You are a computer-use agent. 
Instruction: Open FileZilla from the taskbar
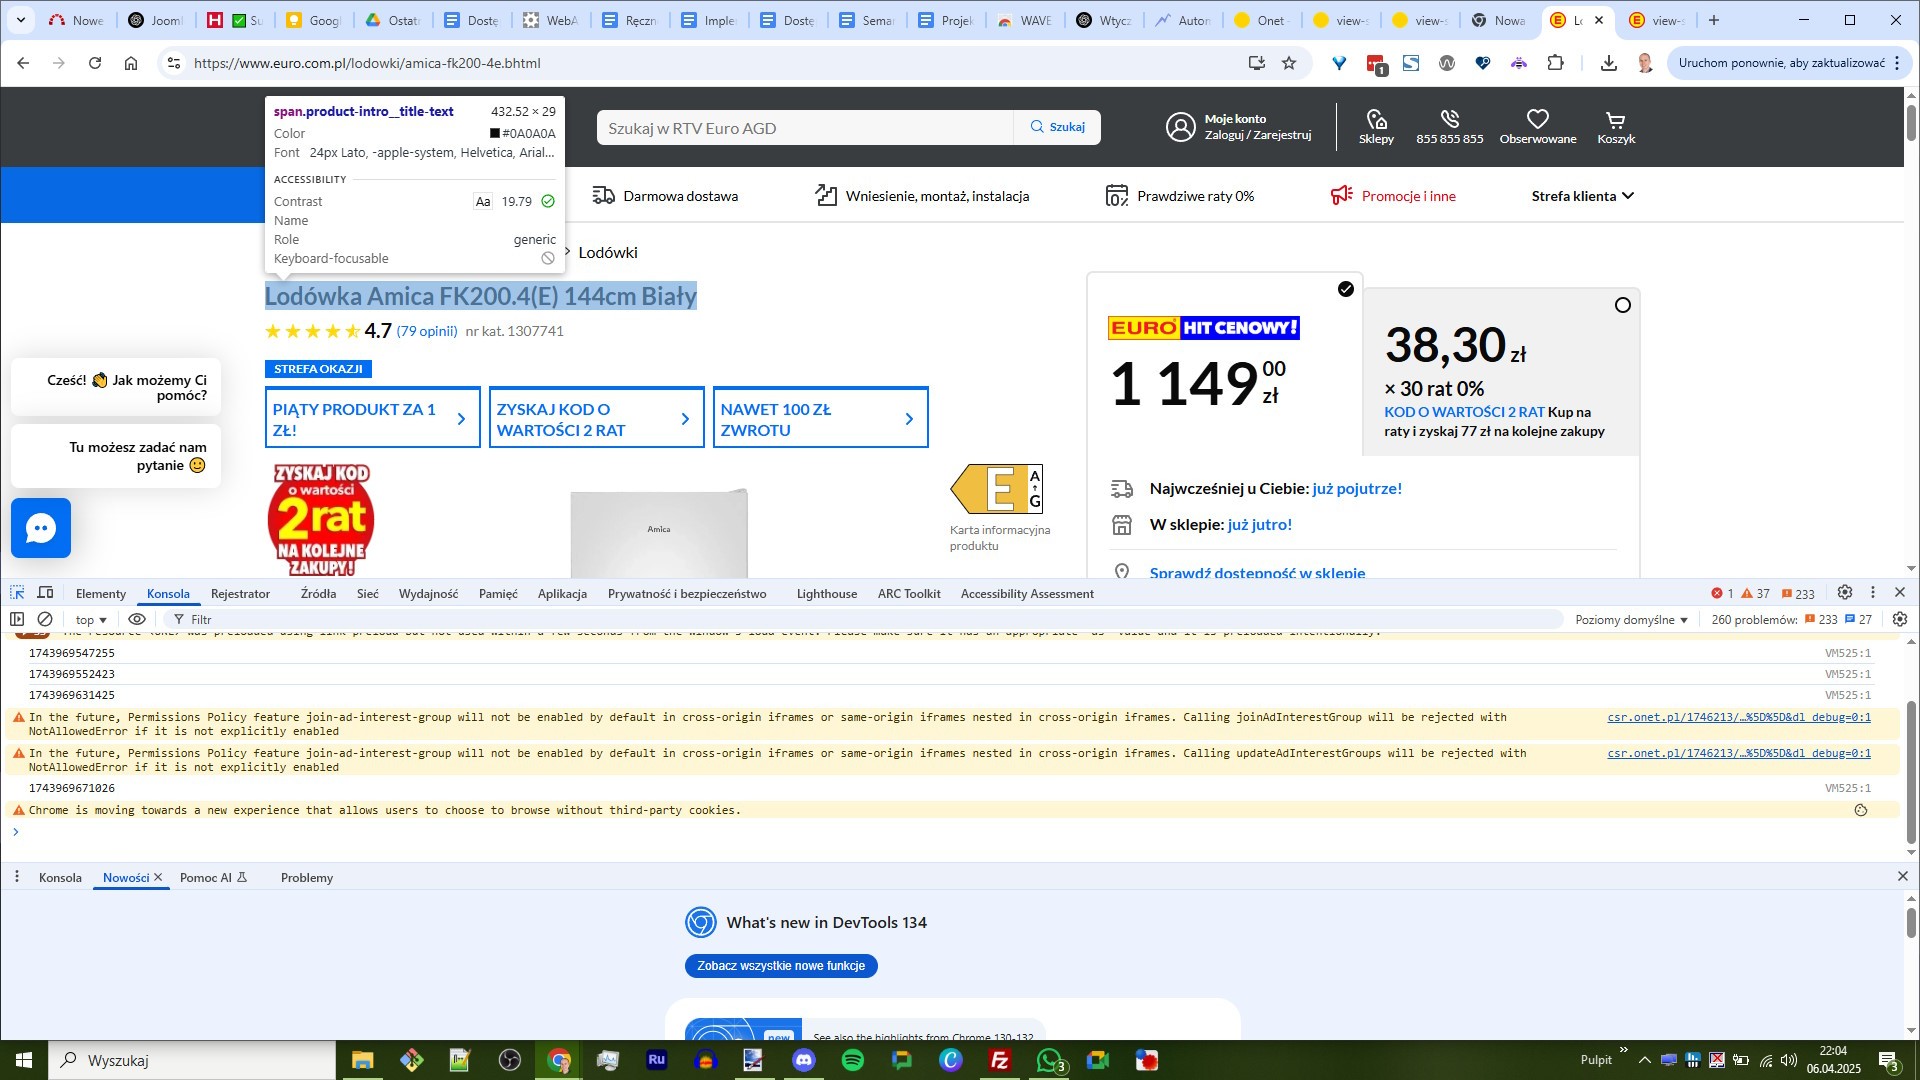pos(1000,1060)
